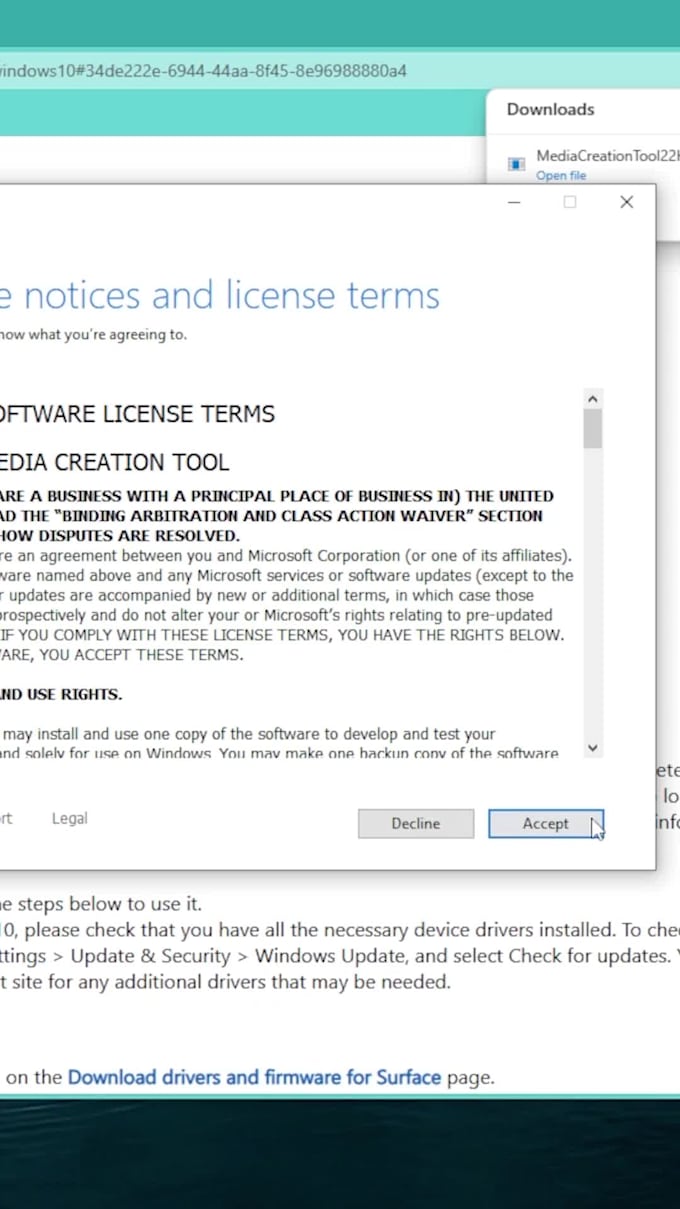Viewport: 680px width, 1209px height.
Task: Click scroll-up arrow of license text
Action: coord(593,399)
